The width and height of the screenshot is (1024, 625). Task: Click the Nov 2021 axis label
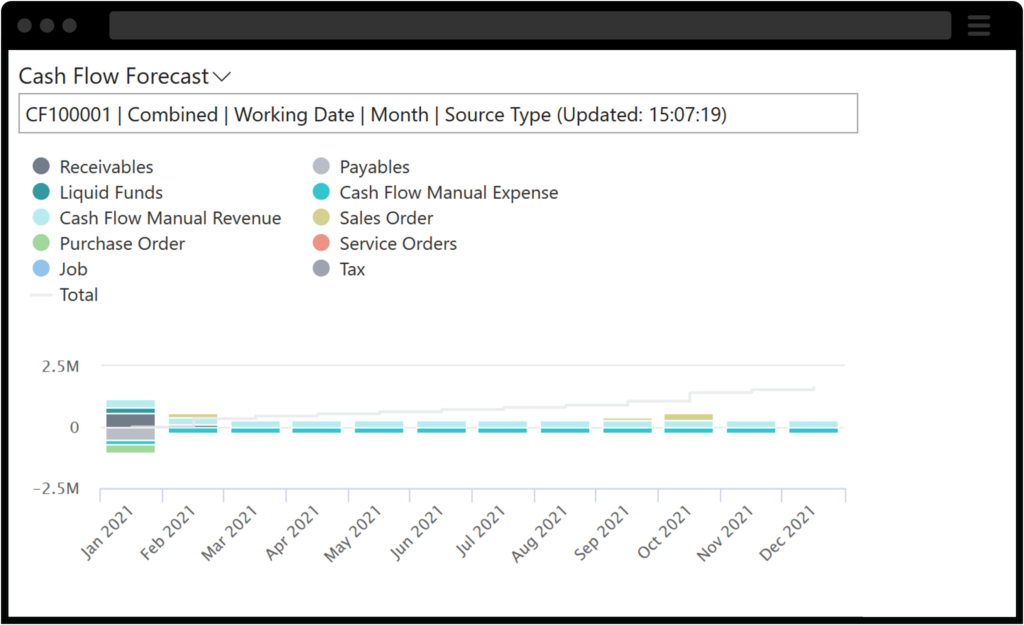[x=725, y=533]
